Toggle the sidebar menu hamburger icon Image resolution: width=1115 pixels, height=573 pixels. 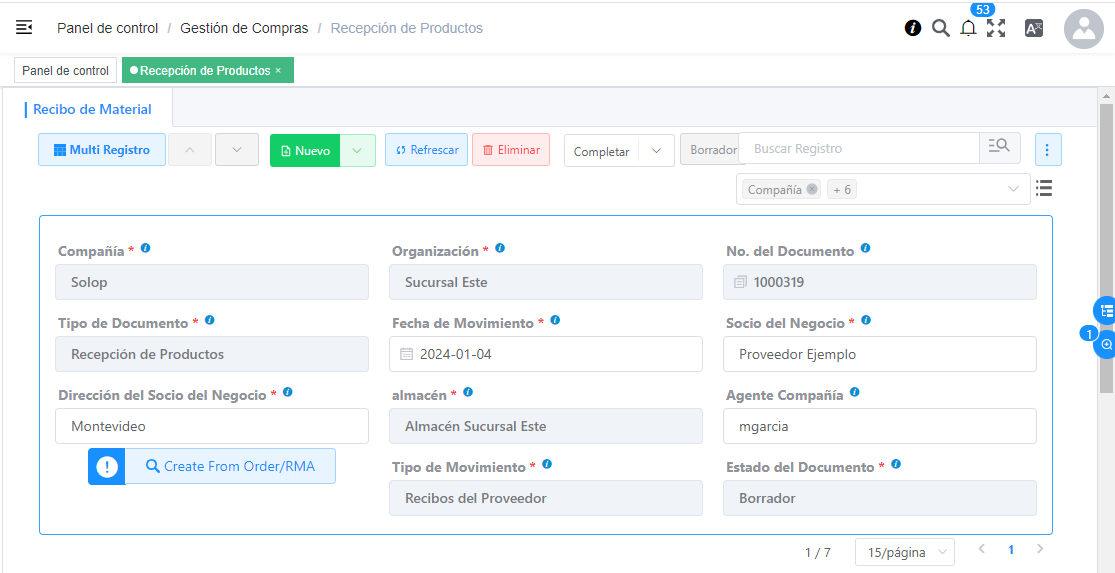tap(24, 28)
